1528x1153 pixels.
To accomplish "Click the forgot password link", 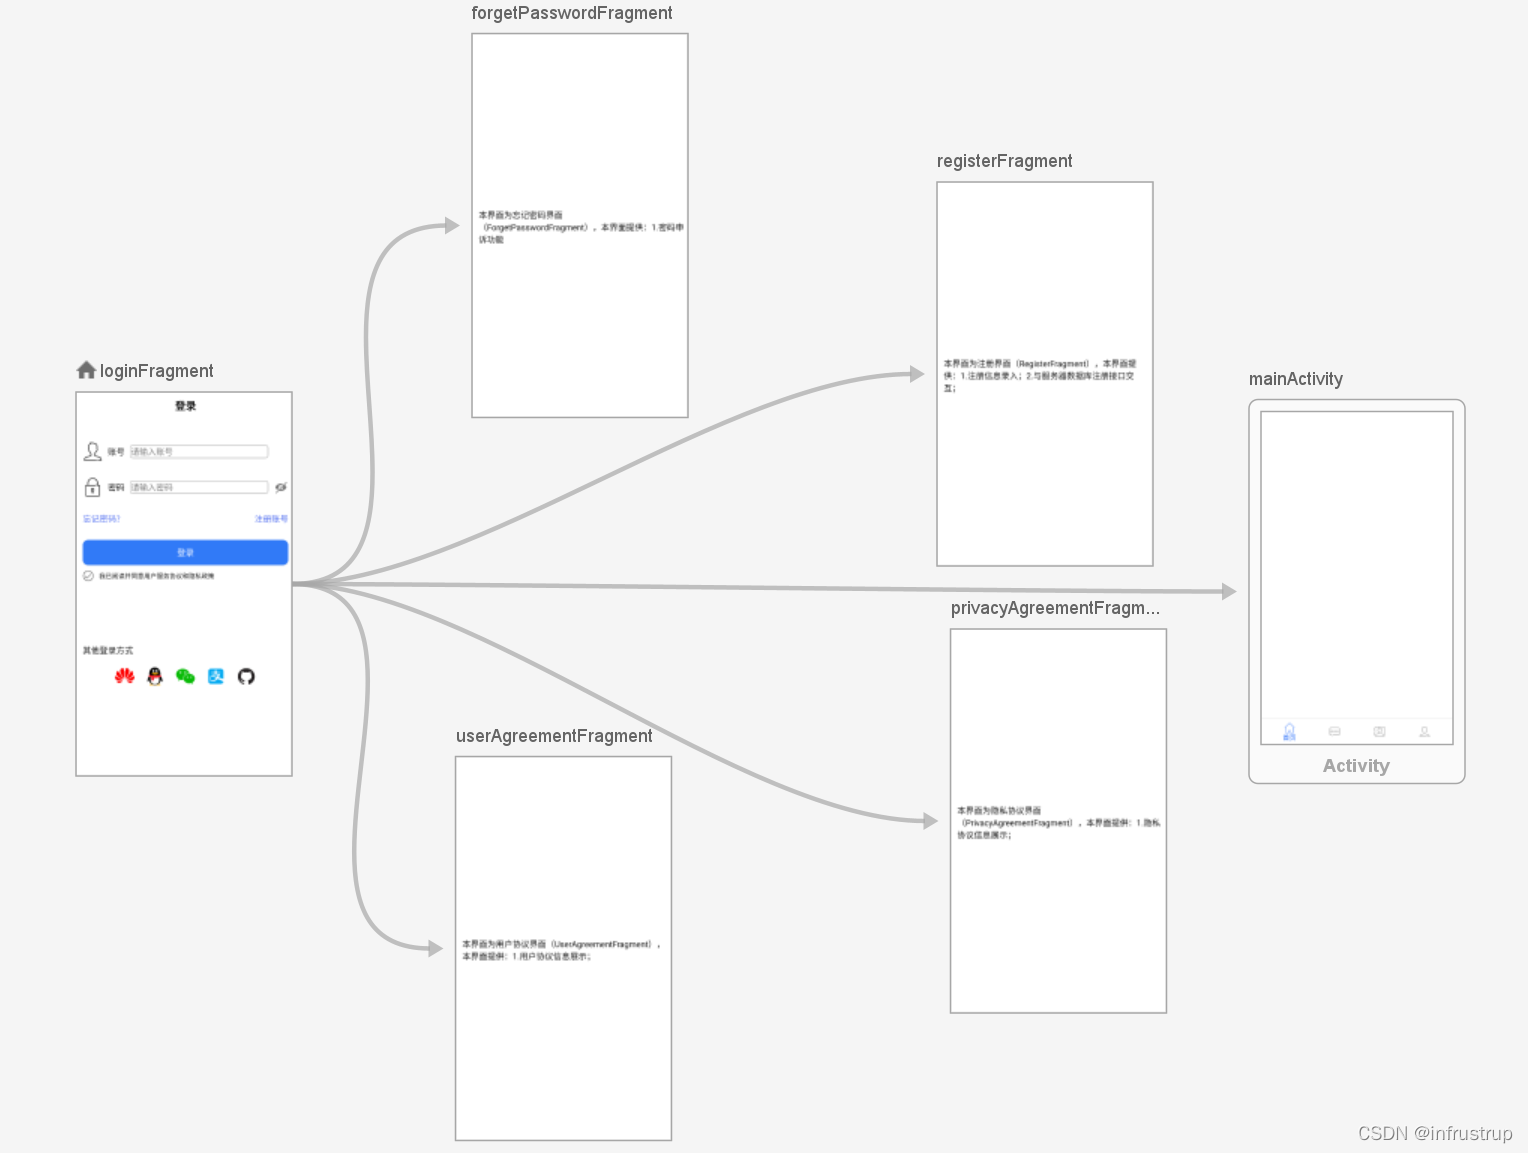I will pyautogui.click(x=101, y=519).
